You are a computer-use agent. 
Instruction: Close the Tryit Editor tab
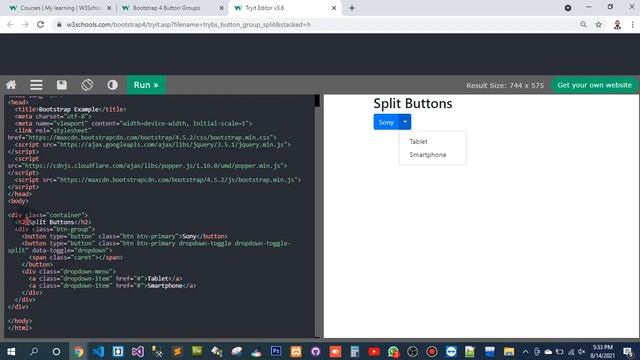point(334,8)
